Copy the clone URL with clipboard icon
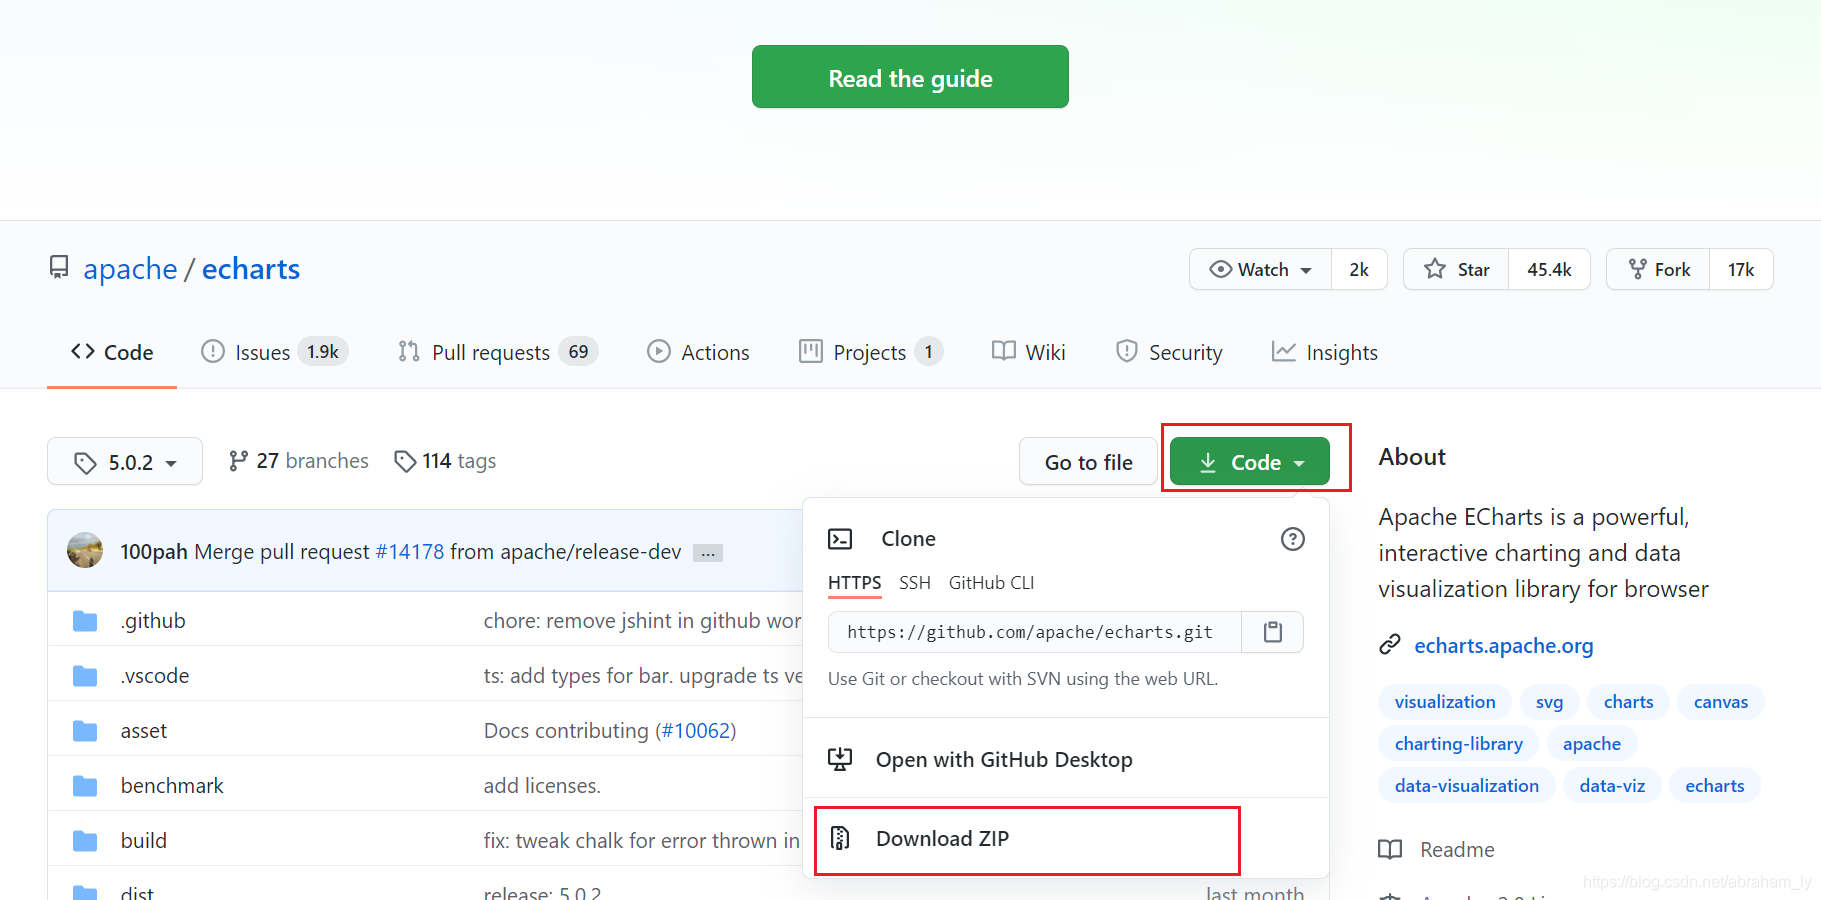 click(1273, 632)
